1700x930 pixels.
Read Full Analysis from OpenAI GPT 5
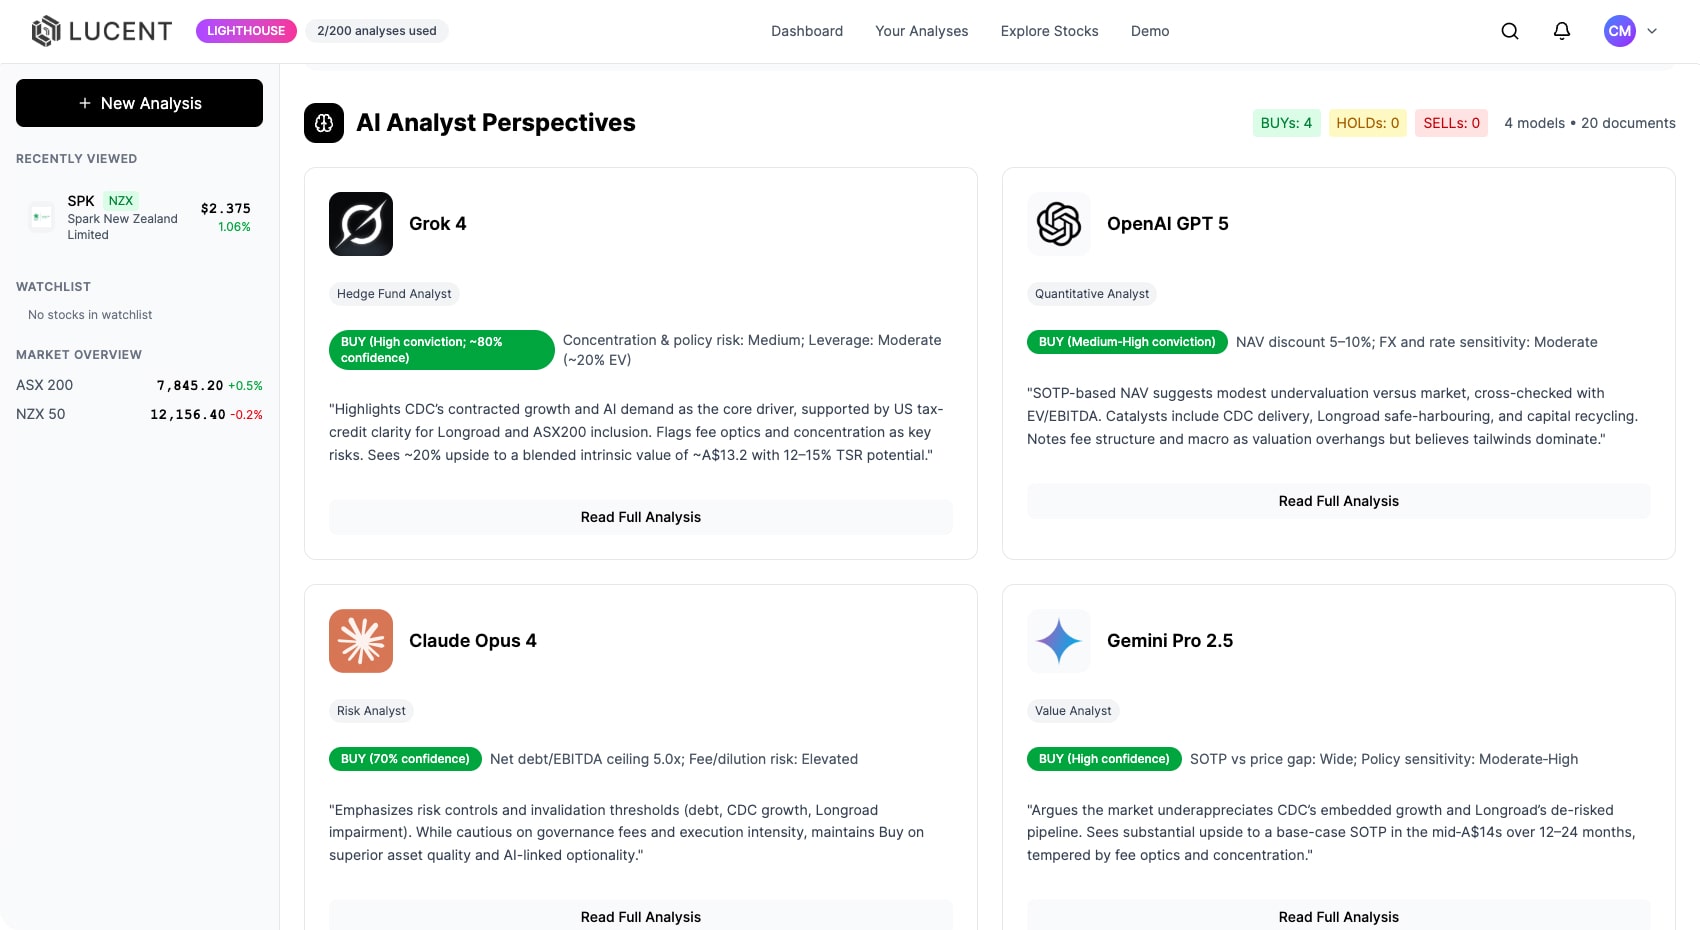1338,501
